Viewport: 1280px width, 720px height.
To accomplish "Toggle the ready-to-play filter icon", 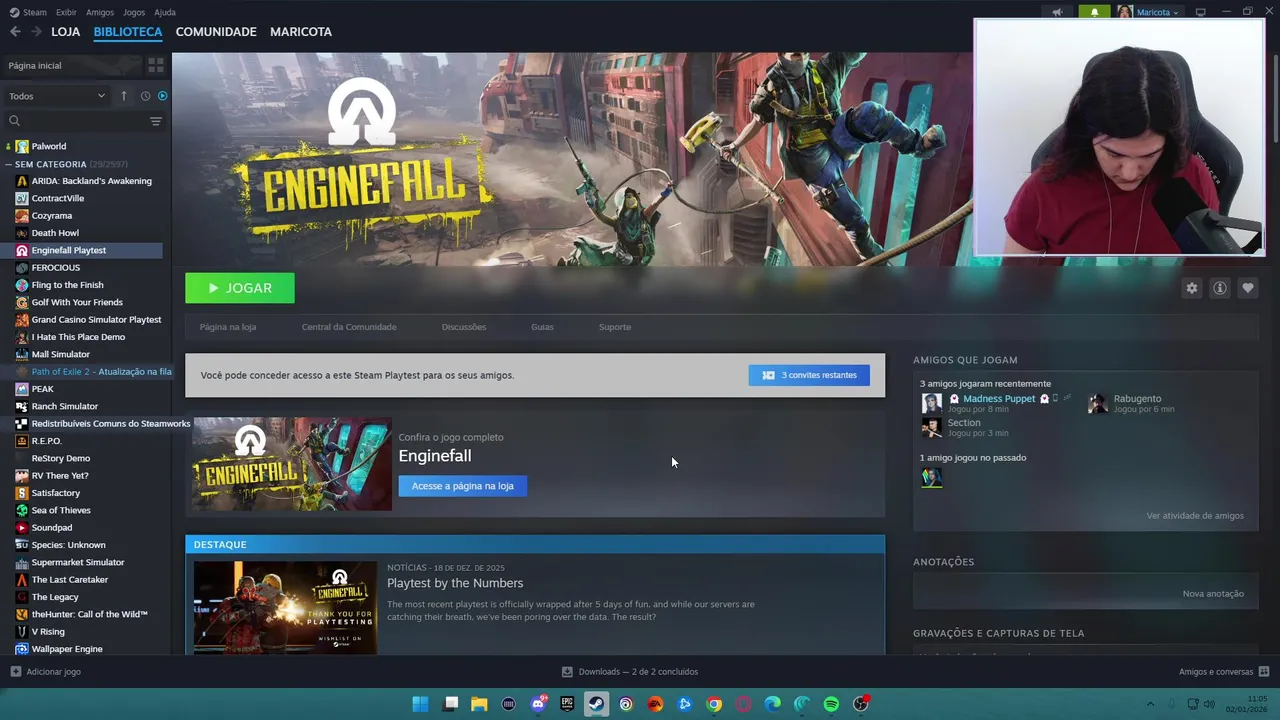I will (162, 96).
